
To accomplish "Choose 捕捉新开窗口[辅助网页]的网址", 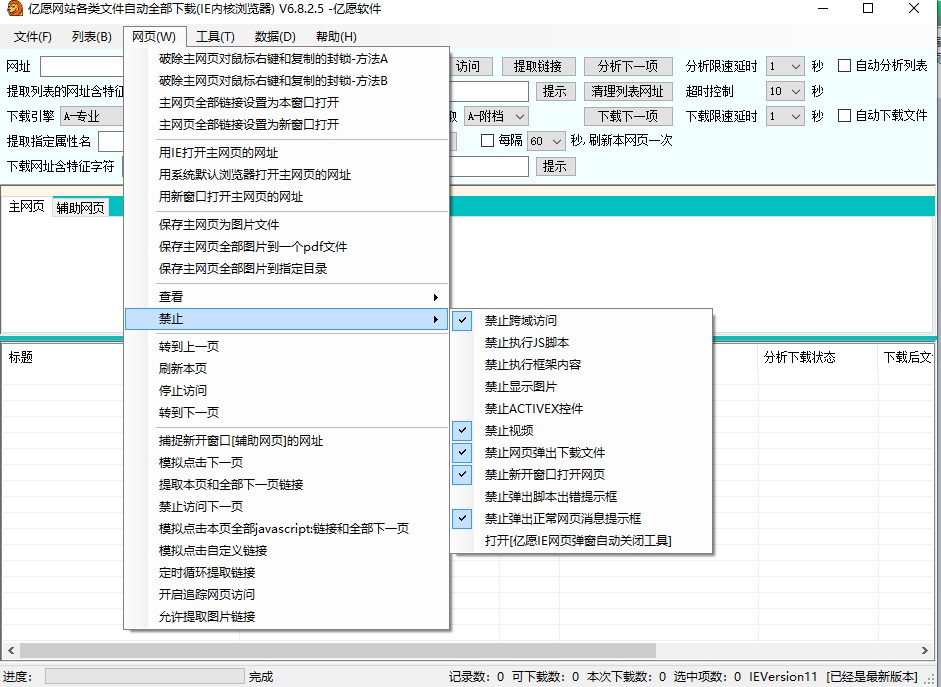I will point(287,440).
